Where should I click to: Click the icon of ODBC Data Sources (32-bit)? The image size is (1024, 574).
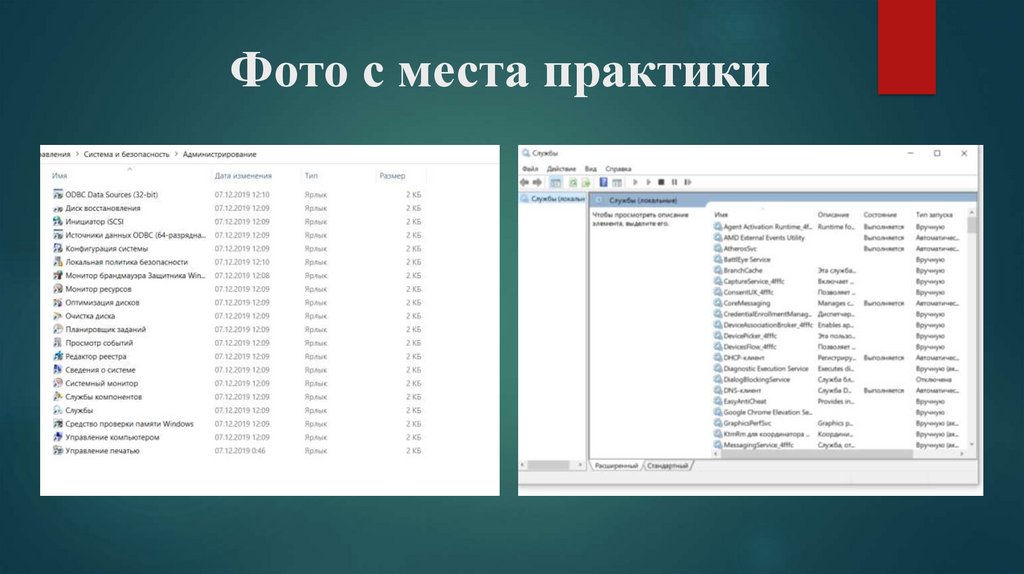pos(58,194)
